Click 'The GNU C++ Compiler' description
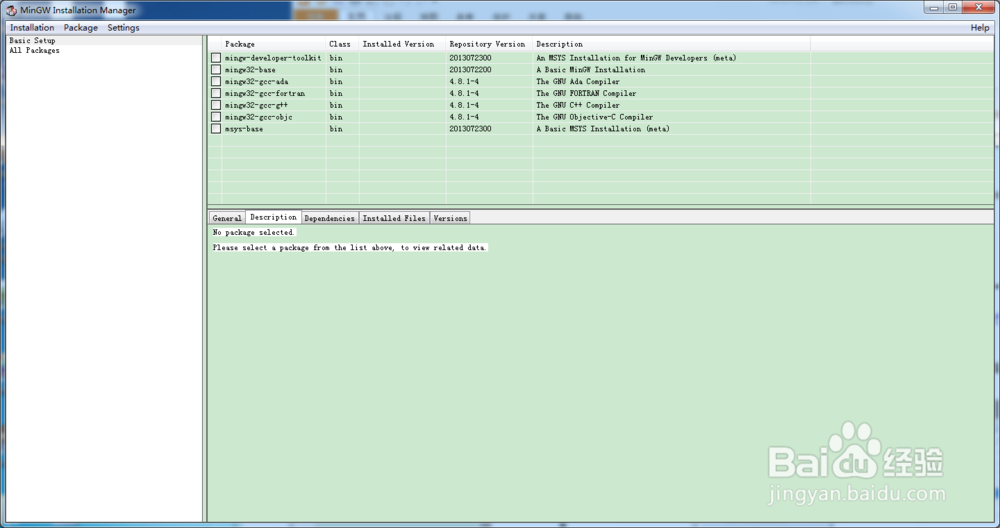Screen dimensions: 1000x528 [x=578, y=105]
